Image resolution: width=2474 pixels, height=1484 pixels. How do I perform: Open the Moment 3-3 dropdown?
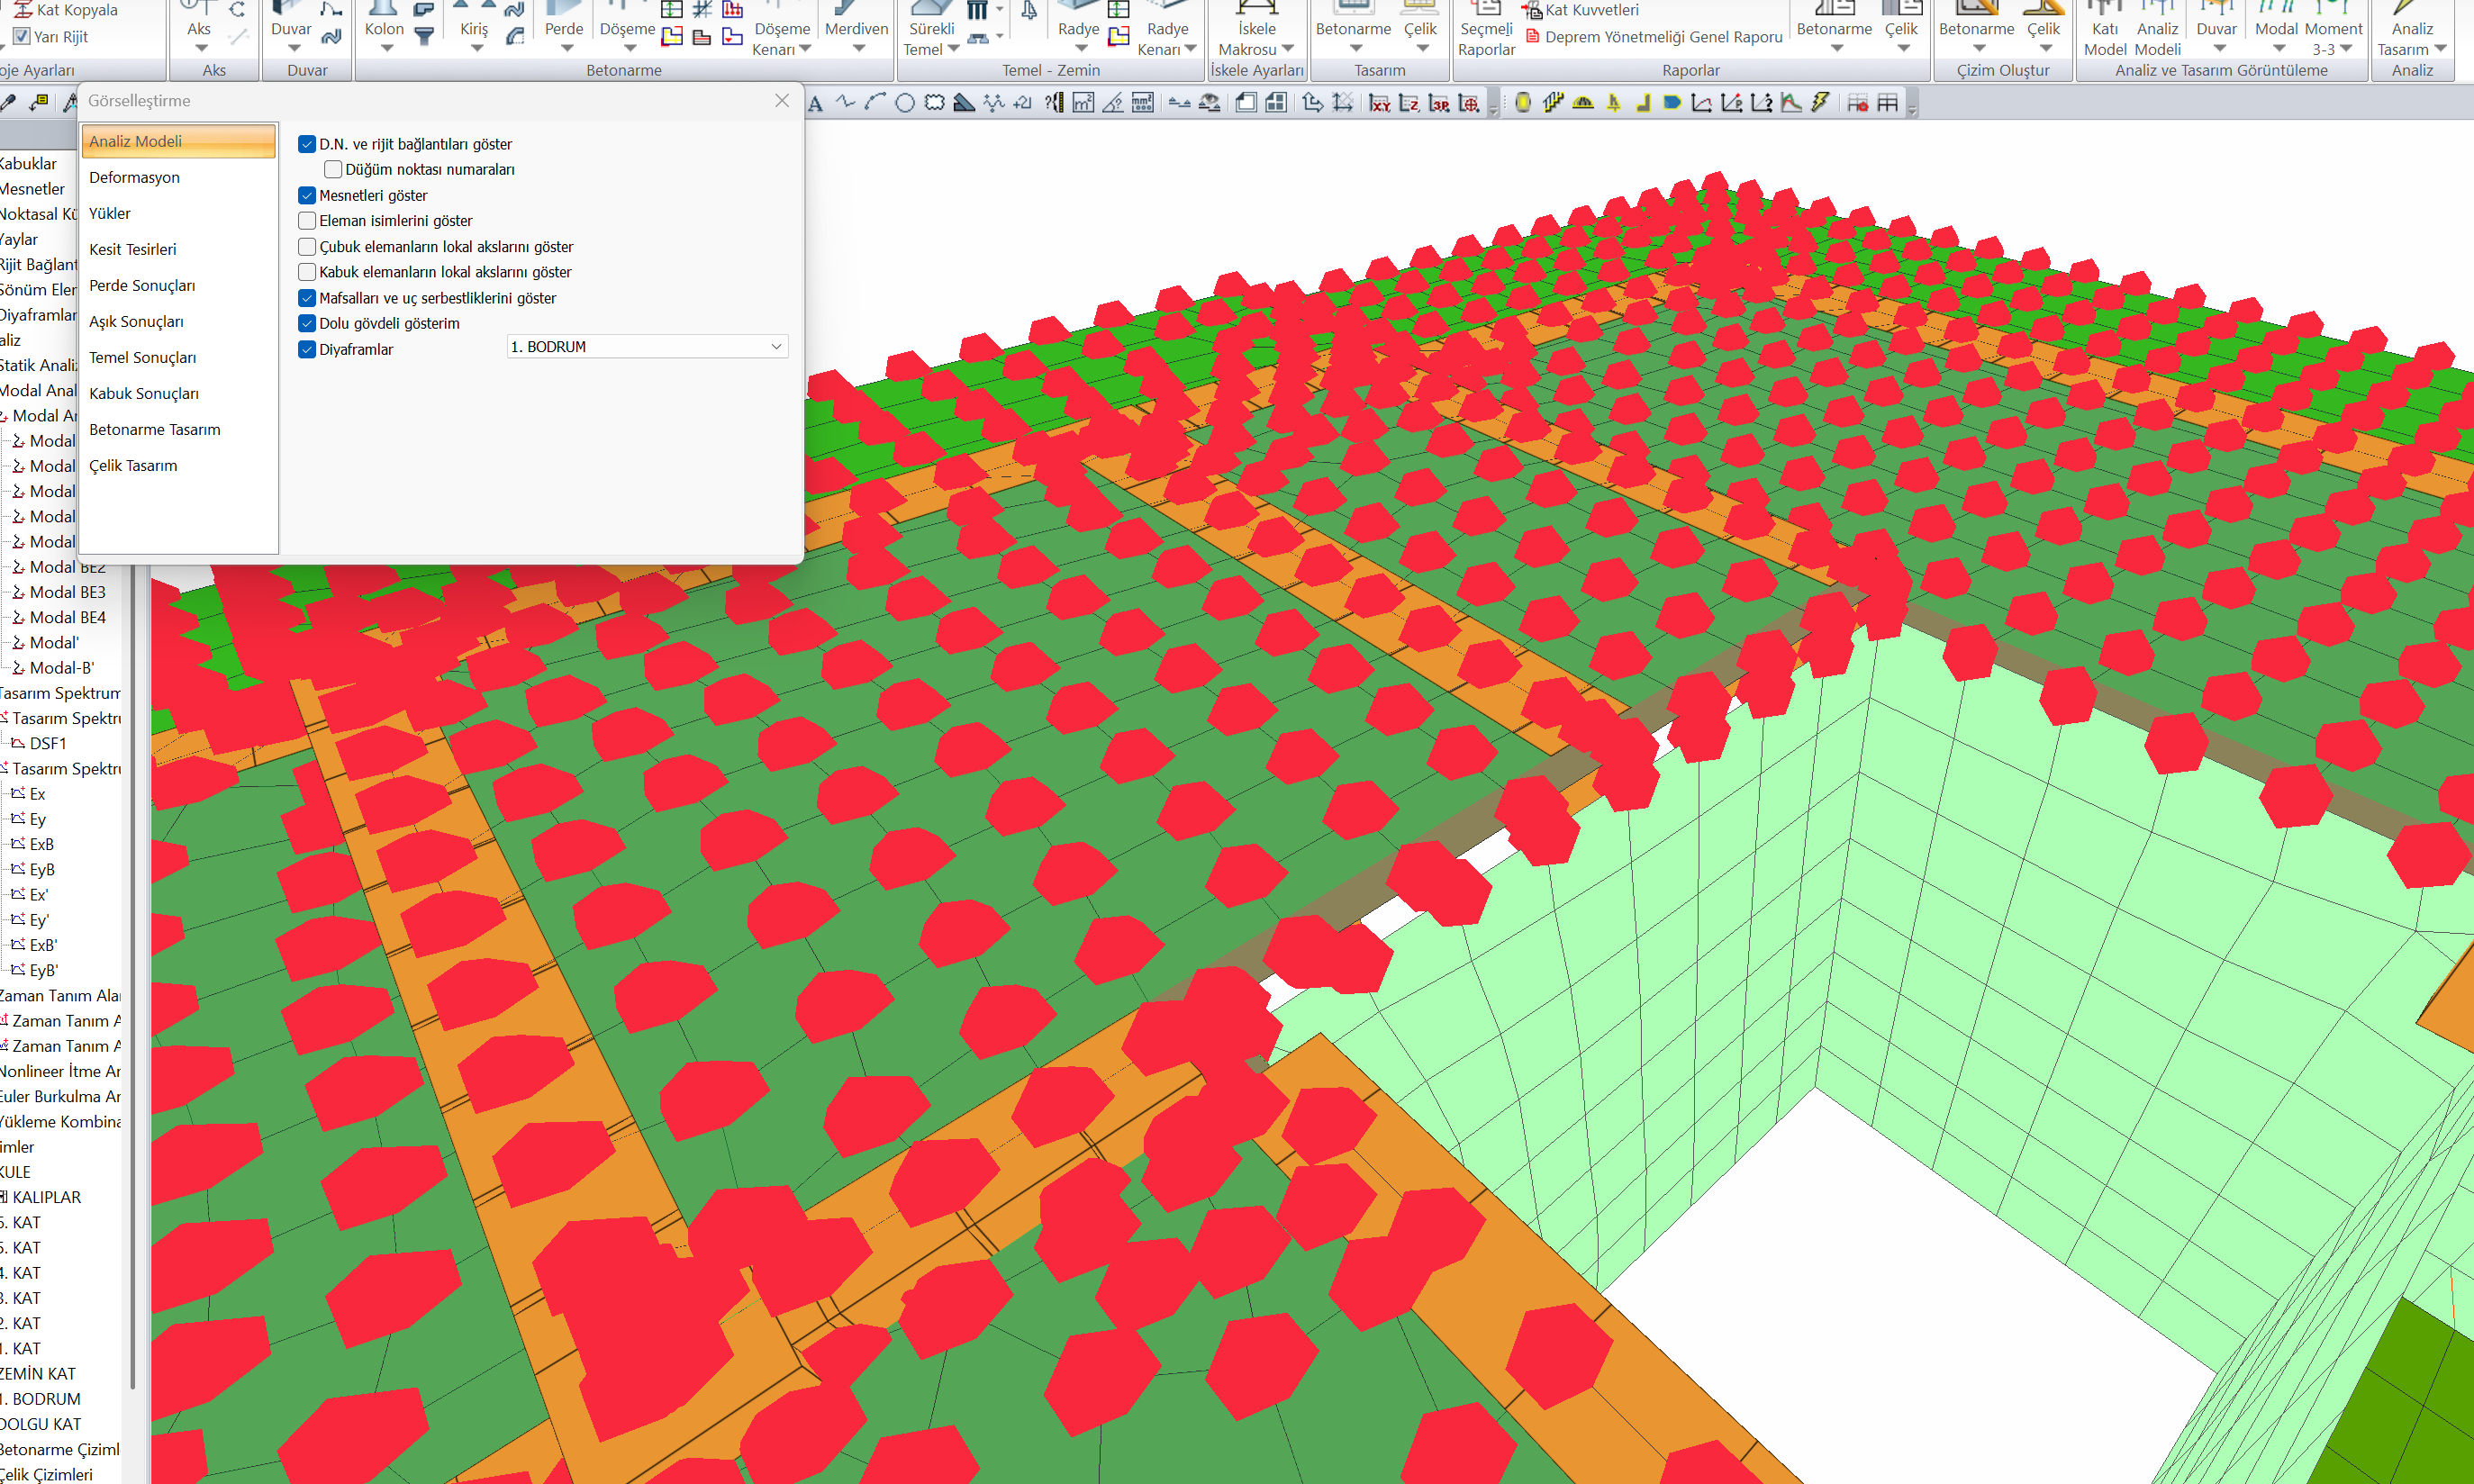tap(2345, 49)
